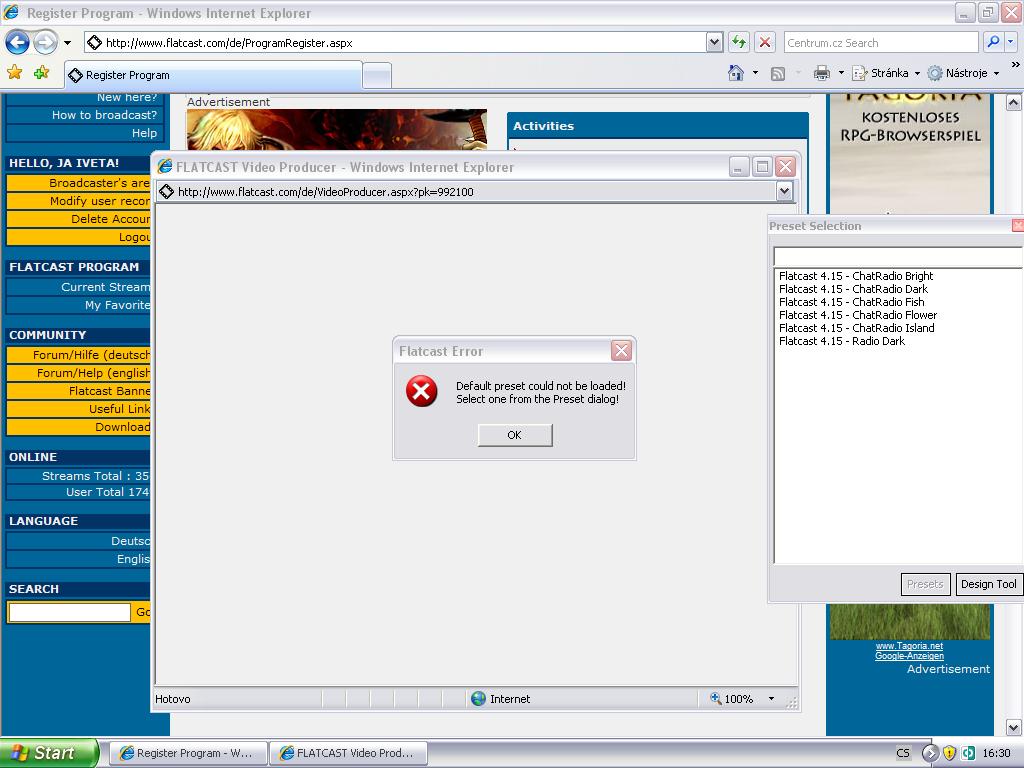
Task: Select the Register Program tab
Action: click(213, 75)
